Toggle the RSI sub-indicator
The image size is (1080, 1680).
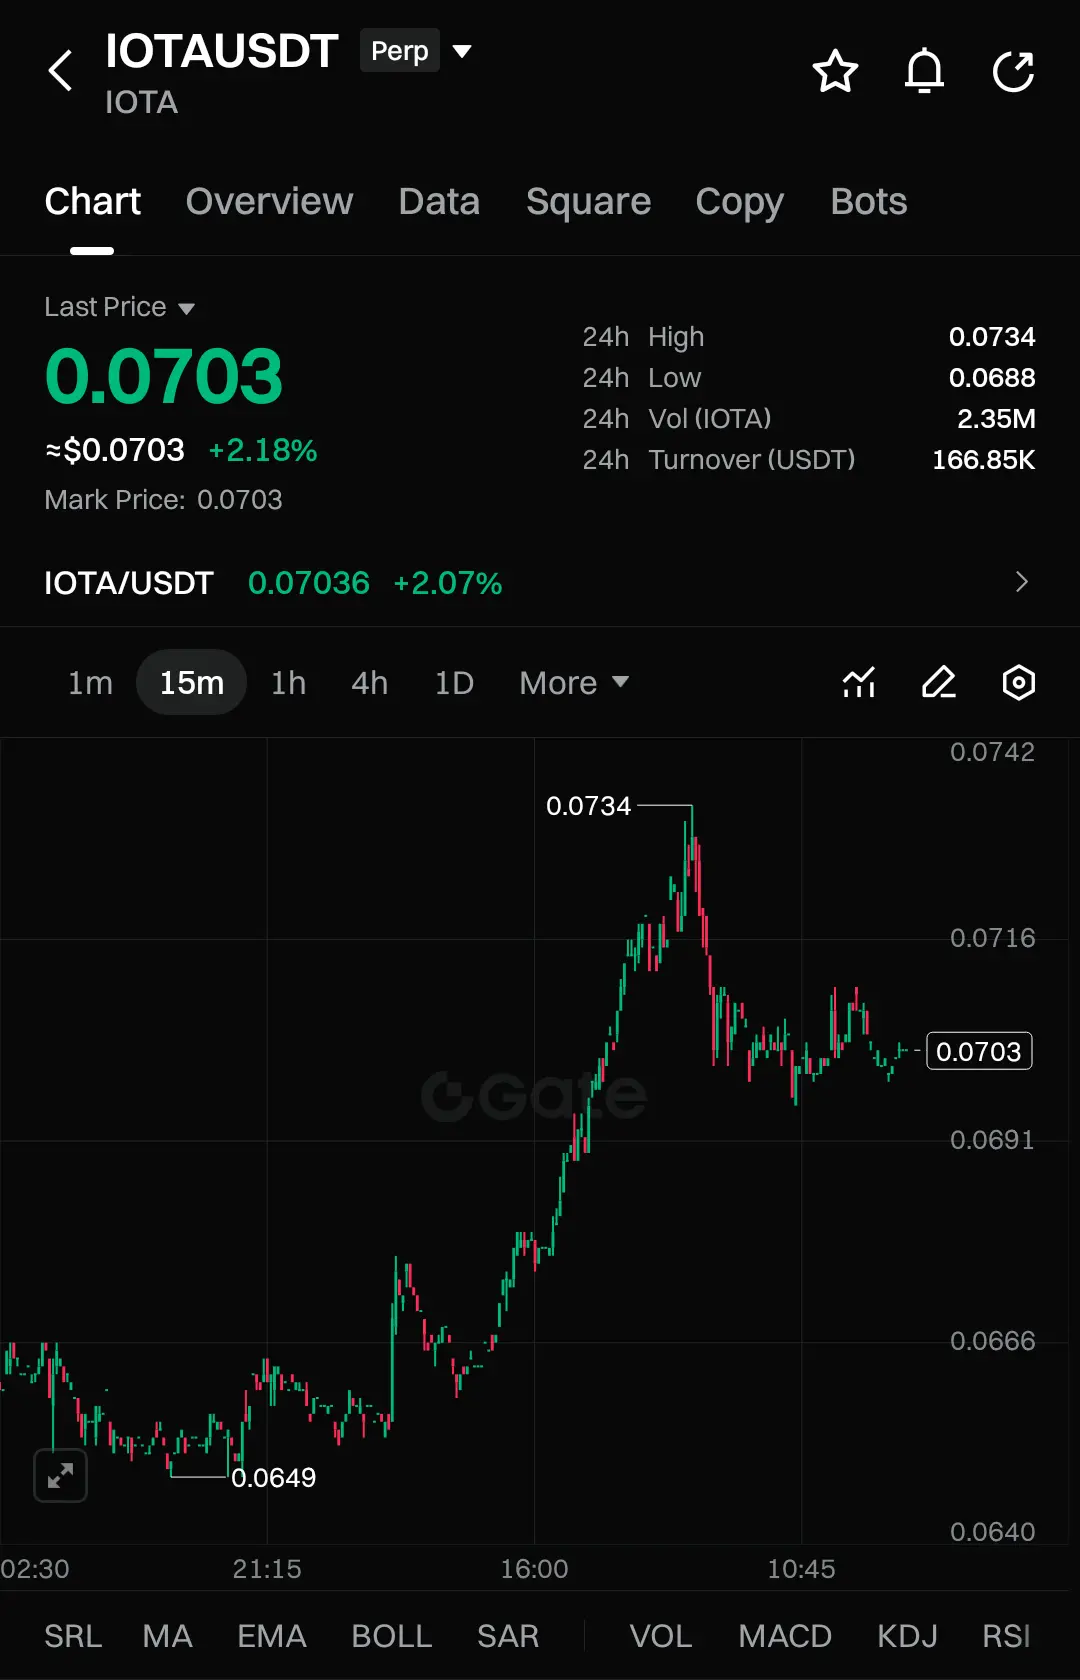[x=1006, y=1636]
